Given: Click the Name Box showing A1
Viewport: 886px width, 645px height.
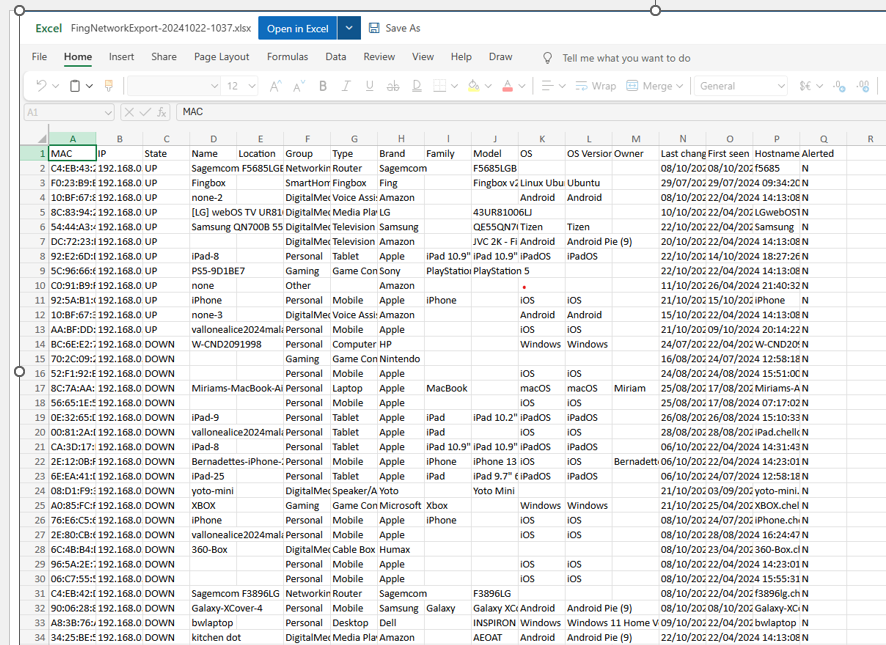Looking at the screenshot, I should click(x=69, y=112).
